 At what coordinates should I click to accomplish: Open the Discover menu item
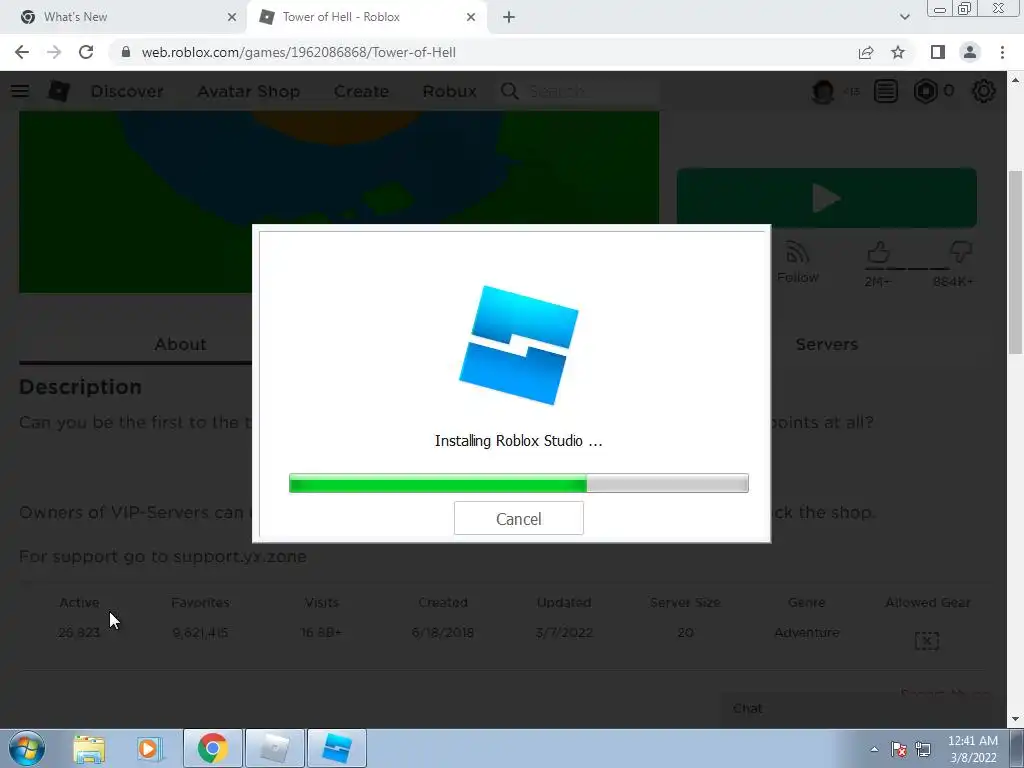coord(127,91)
